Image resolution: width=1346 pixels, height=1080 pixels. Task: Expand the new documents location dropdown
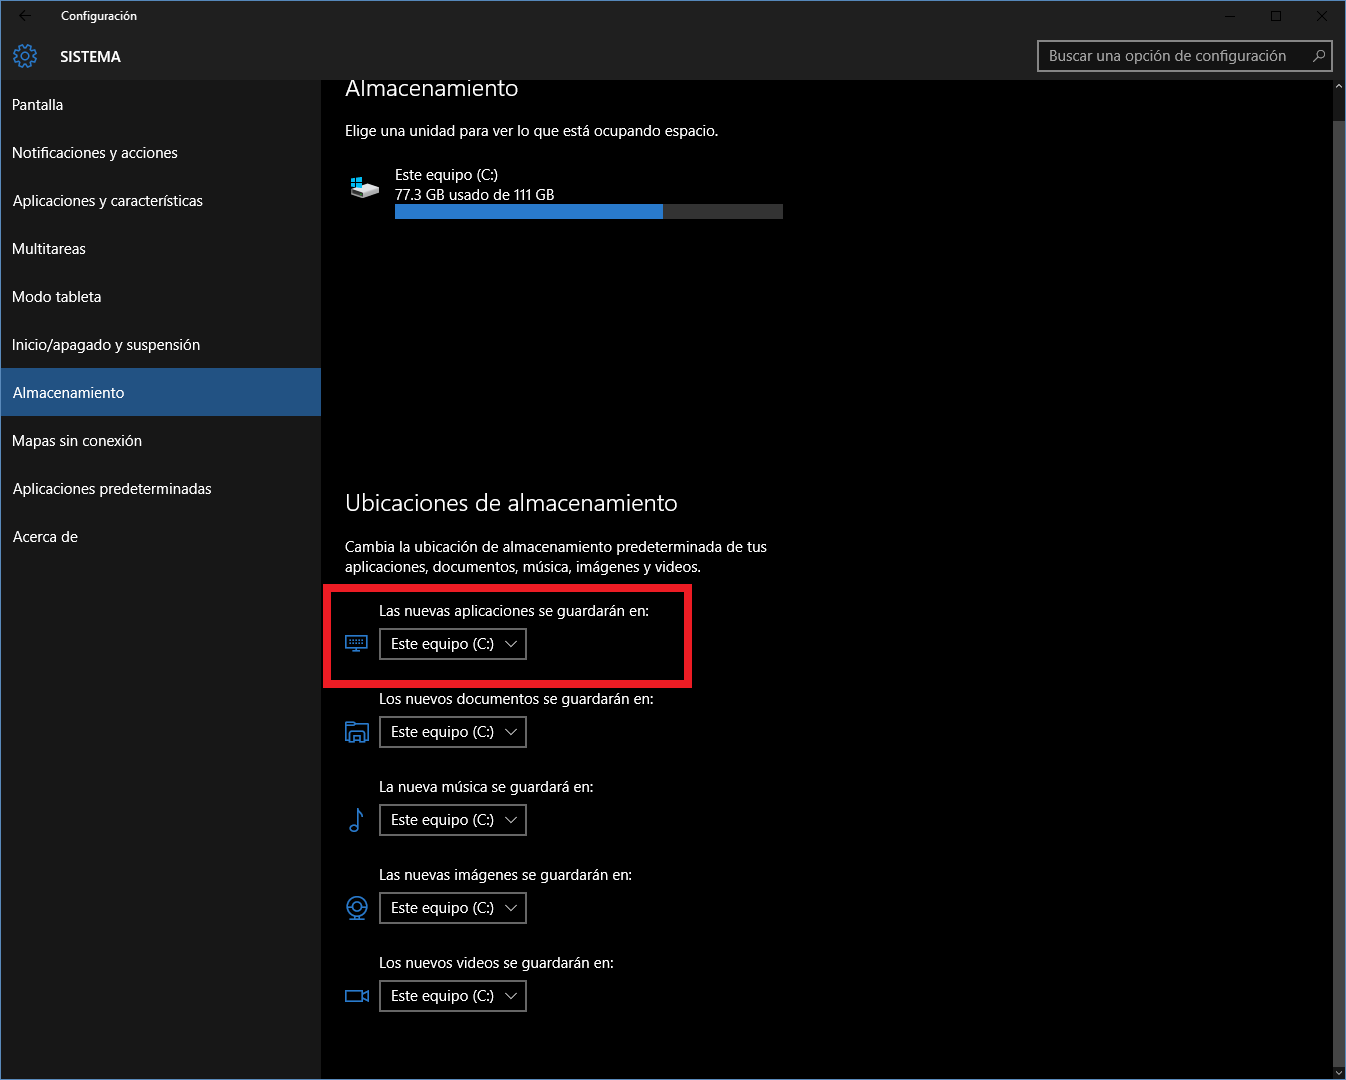(x=452, y=732)
